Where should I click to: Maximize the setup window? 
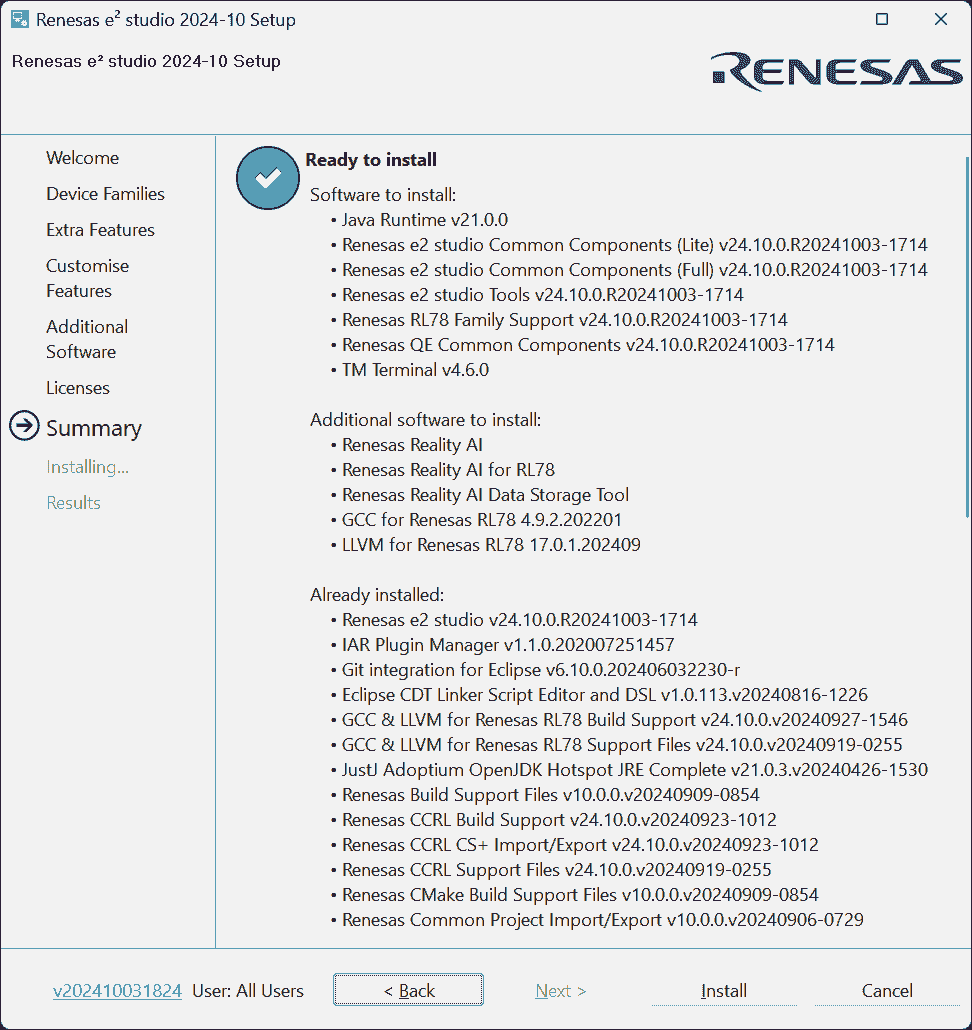point(881,20)
